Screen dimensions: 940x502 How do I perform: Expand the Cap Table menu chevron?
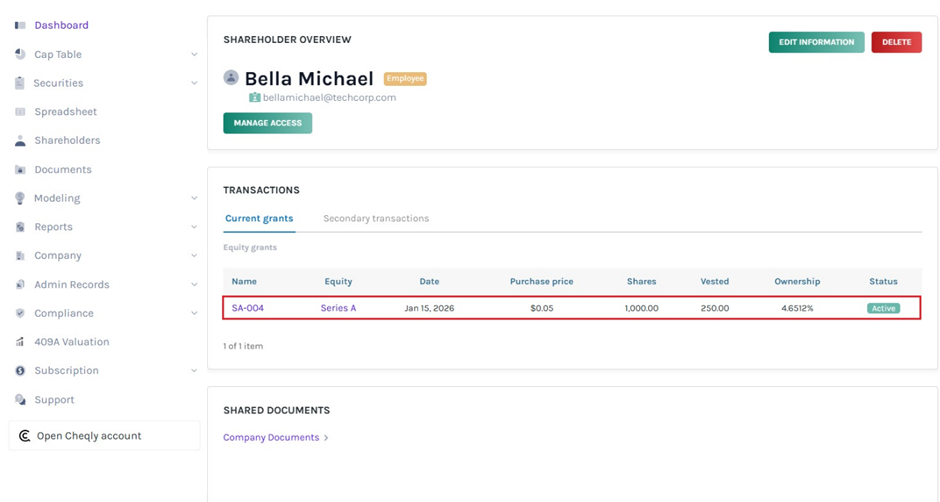click(194, 54)
